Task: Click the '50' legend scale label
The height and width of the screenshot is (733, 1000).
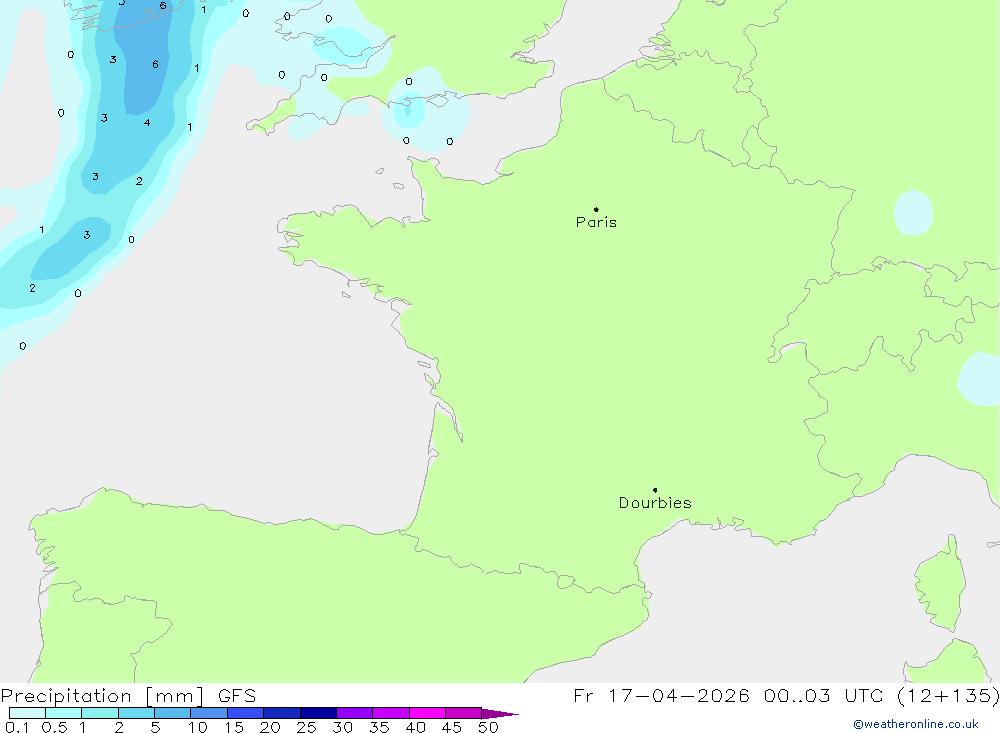Action: click(x=488, y=727)
